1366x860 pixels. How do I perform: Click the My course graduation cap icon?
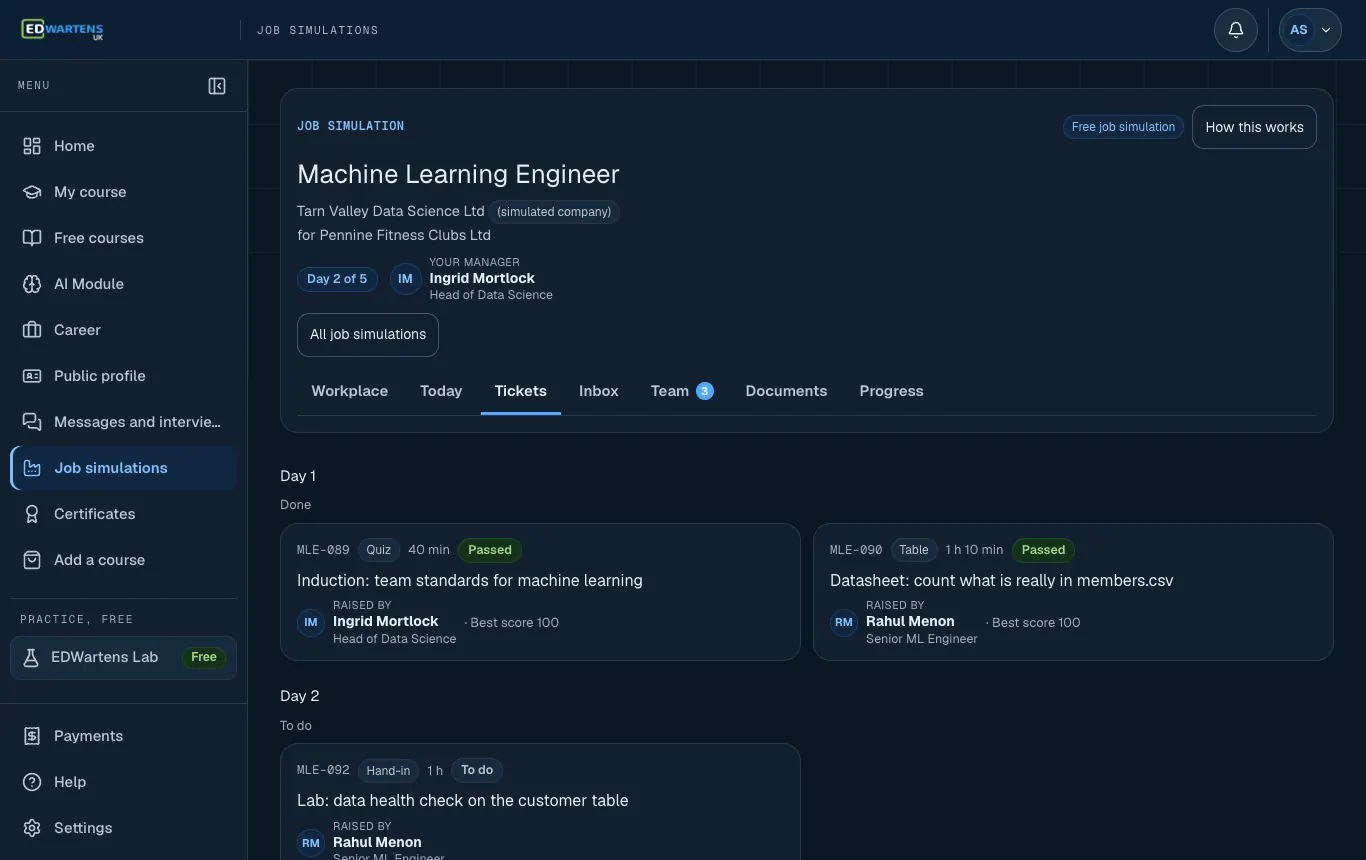[32, 192]
